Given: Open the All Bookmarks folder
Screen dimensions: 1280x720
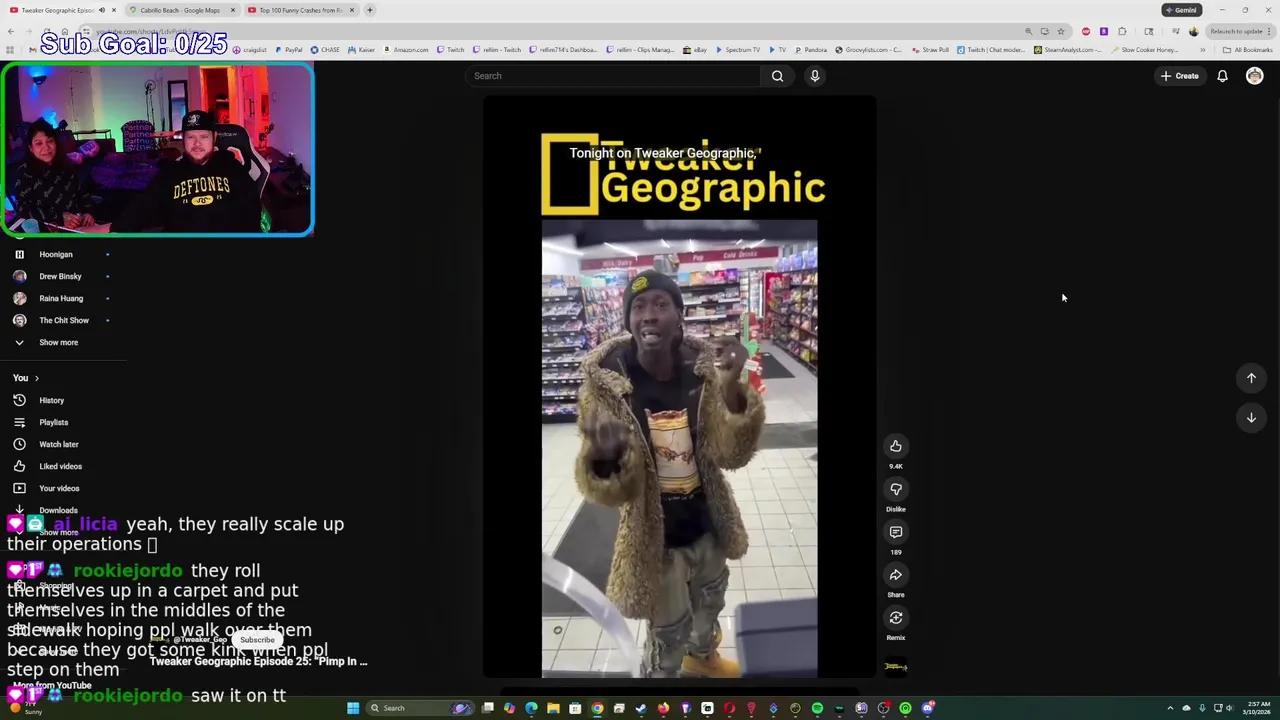Looking at the screenshot, I should pos(1248,50).
